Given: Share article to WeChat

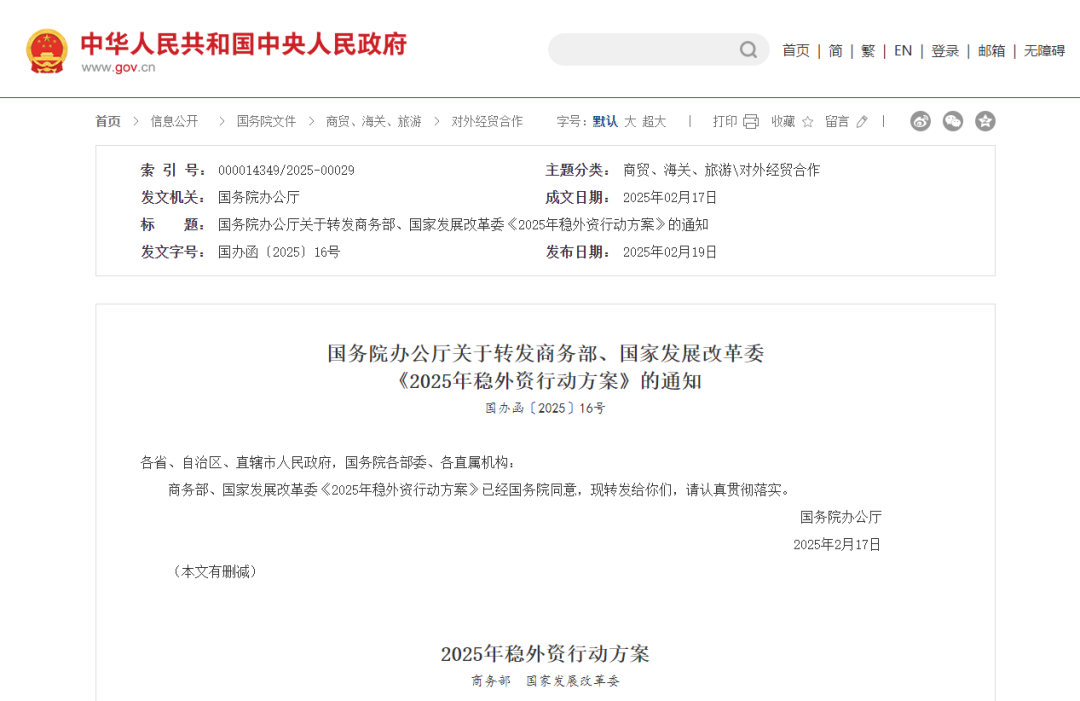Looking at the screenshot, I should (x=952, y=121).
